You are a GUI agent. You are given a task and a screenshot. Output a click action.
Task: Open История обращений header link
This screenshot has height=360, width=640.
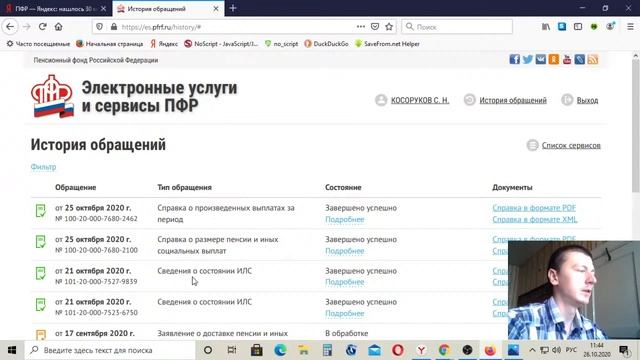[x=513, y=100]
